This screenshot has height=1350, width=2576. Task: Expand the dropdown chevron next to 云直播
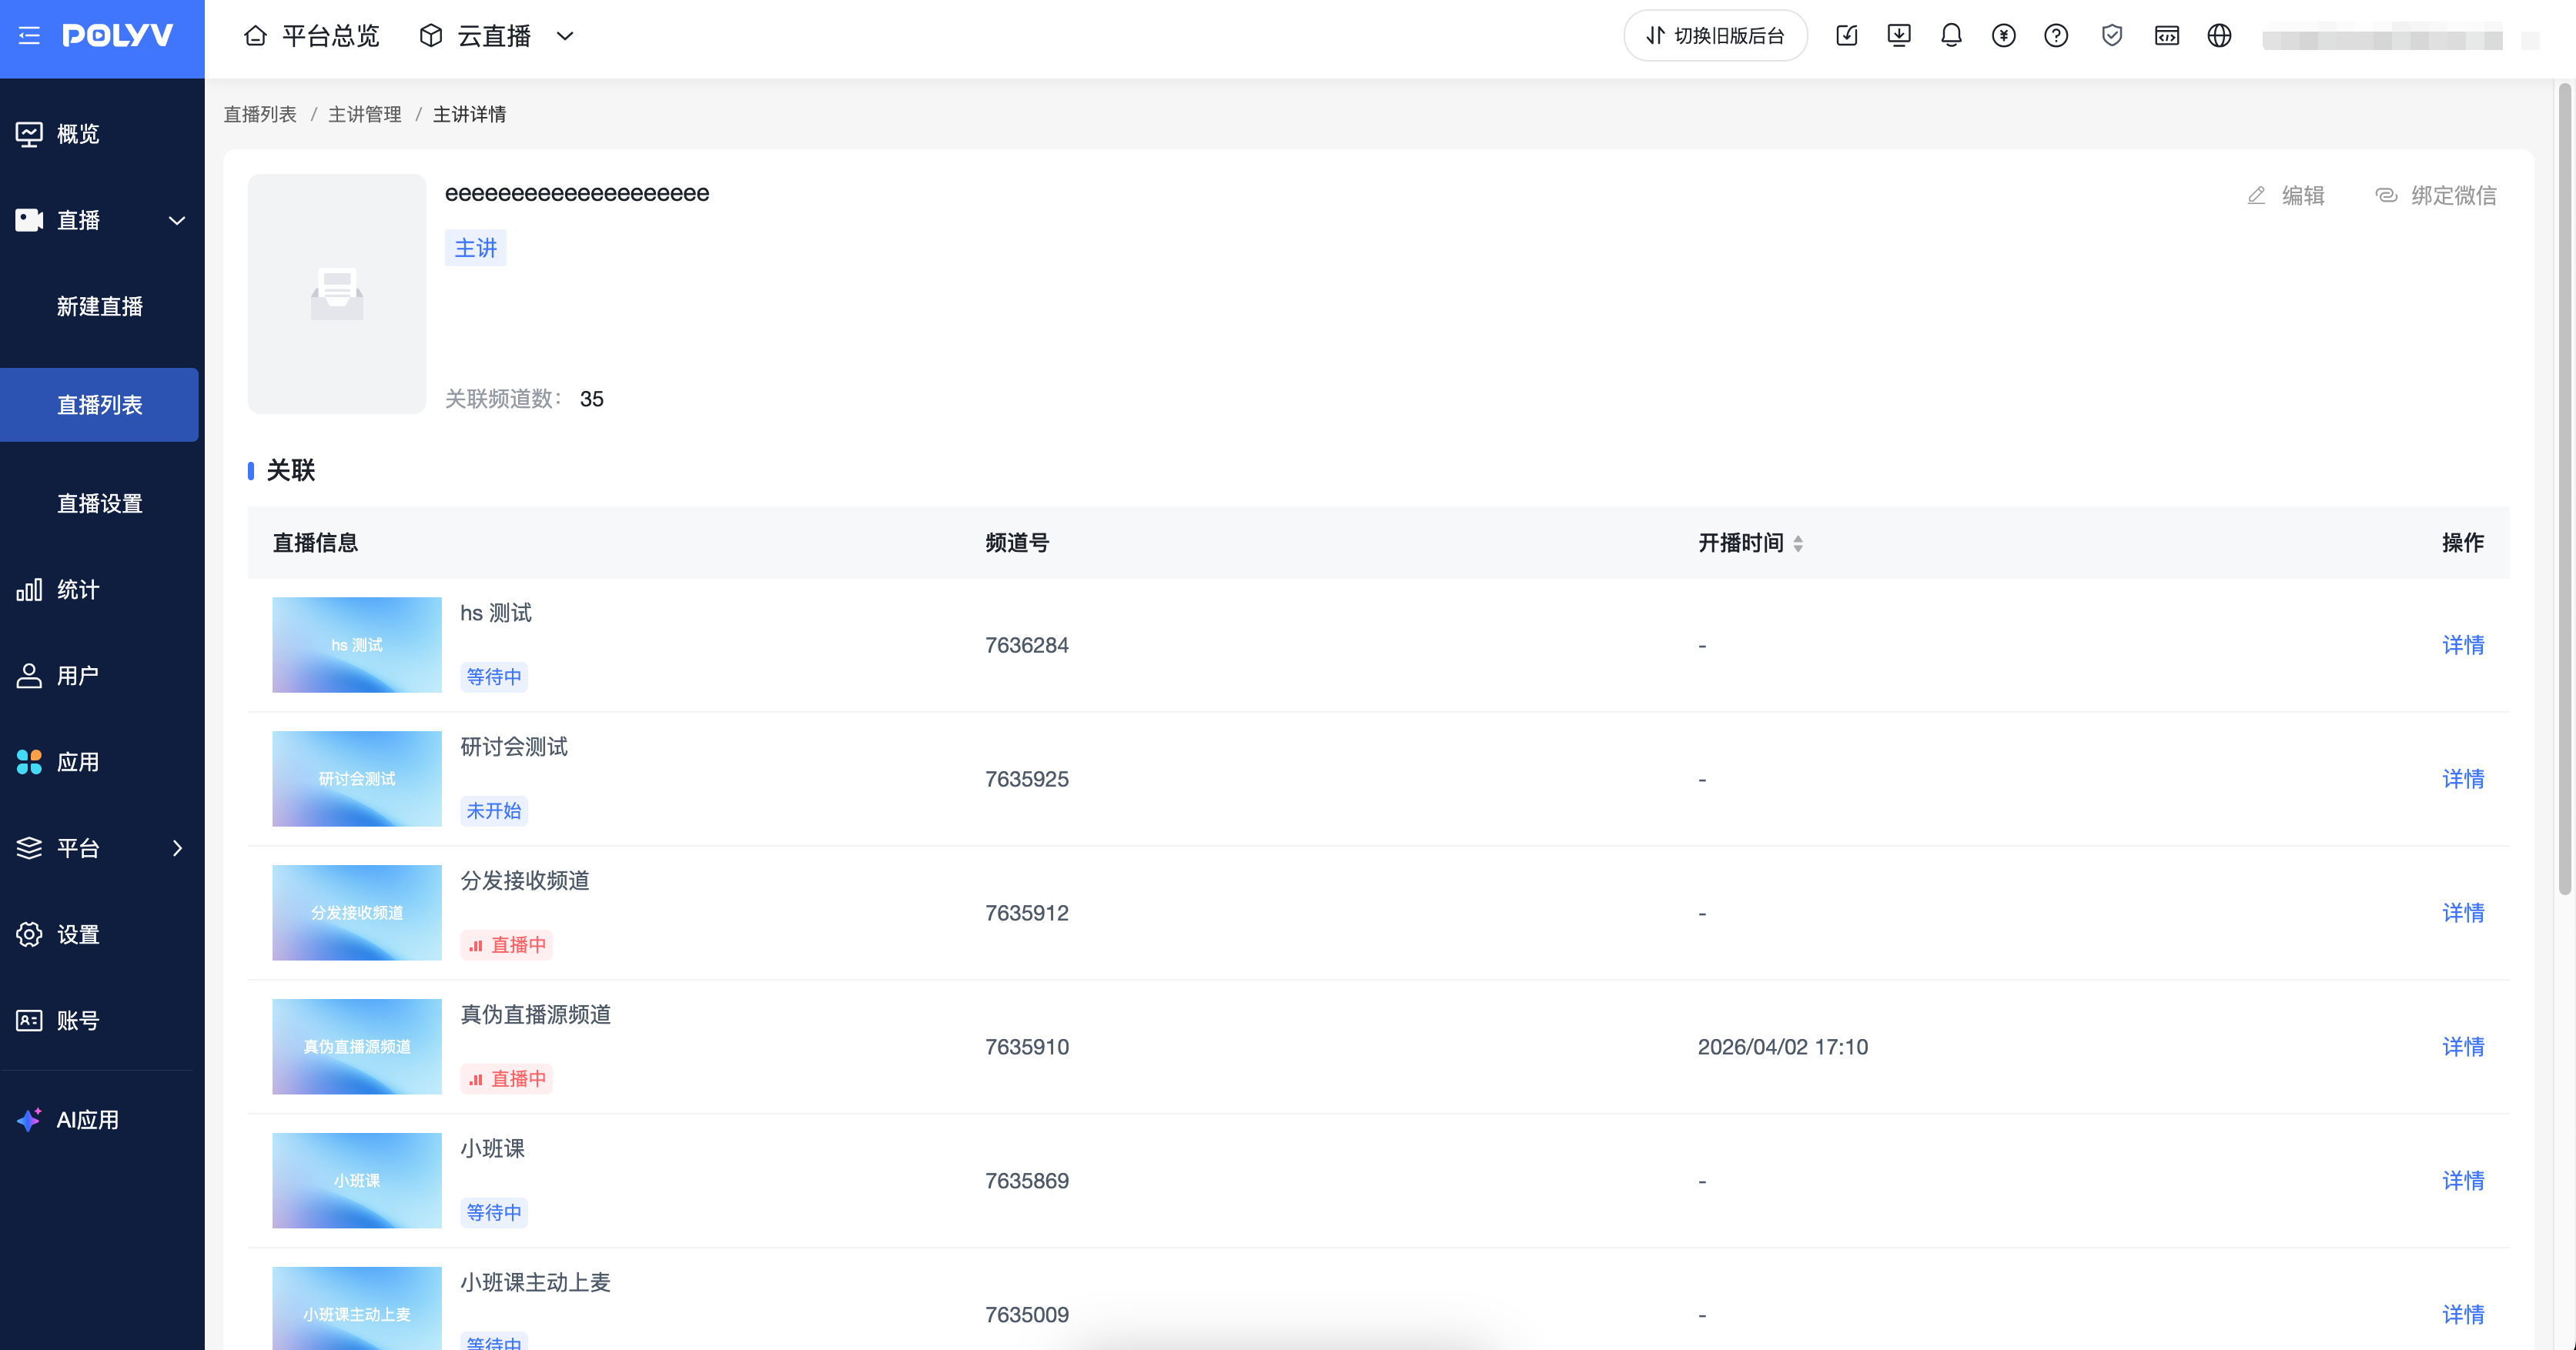[565, 36]
